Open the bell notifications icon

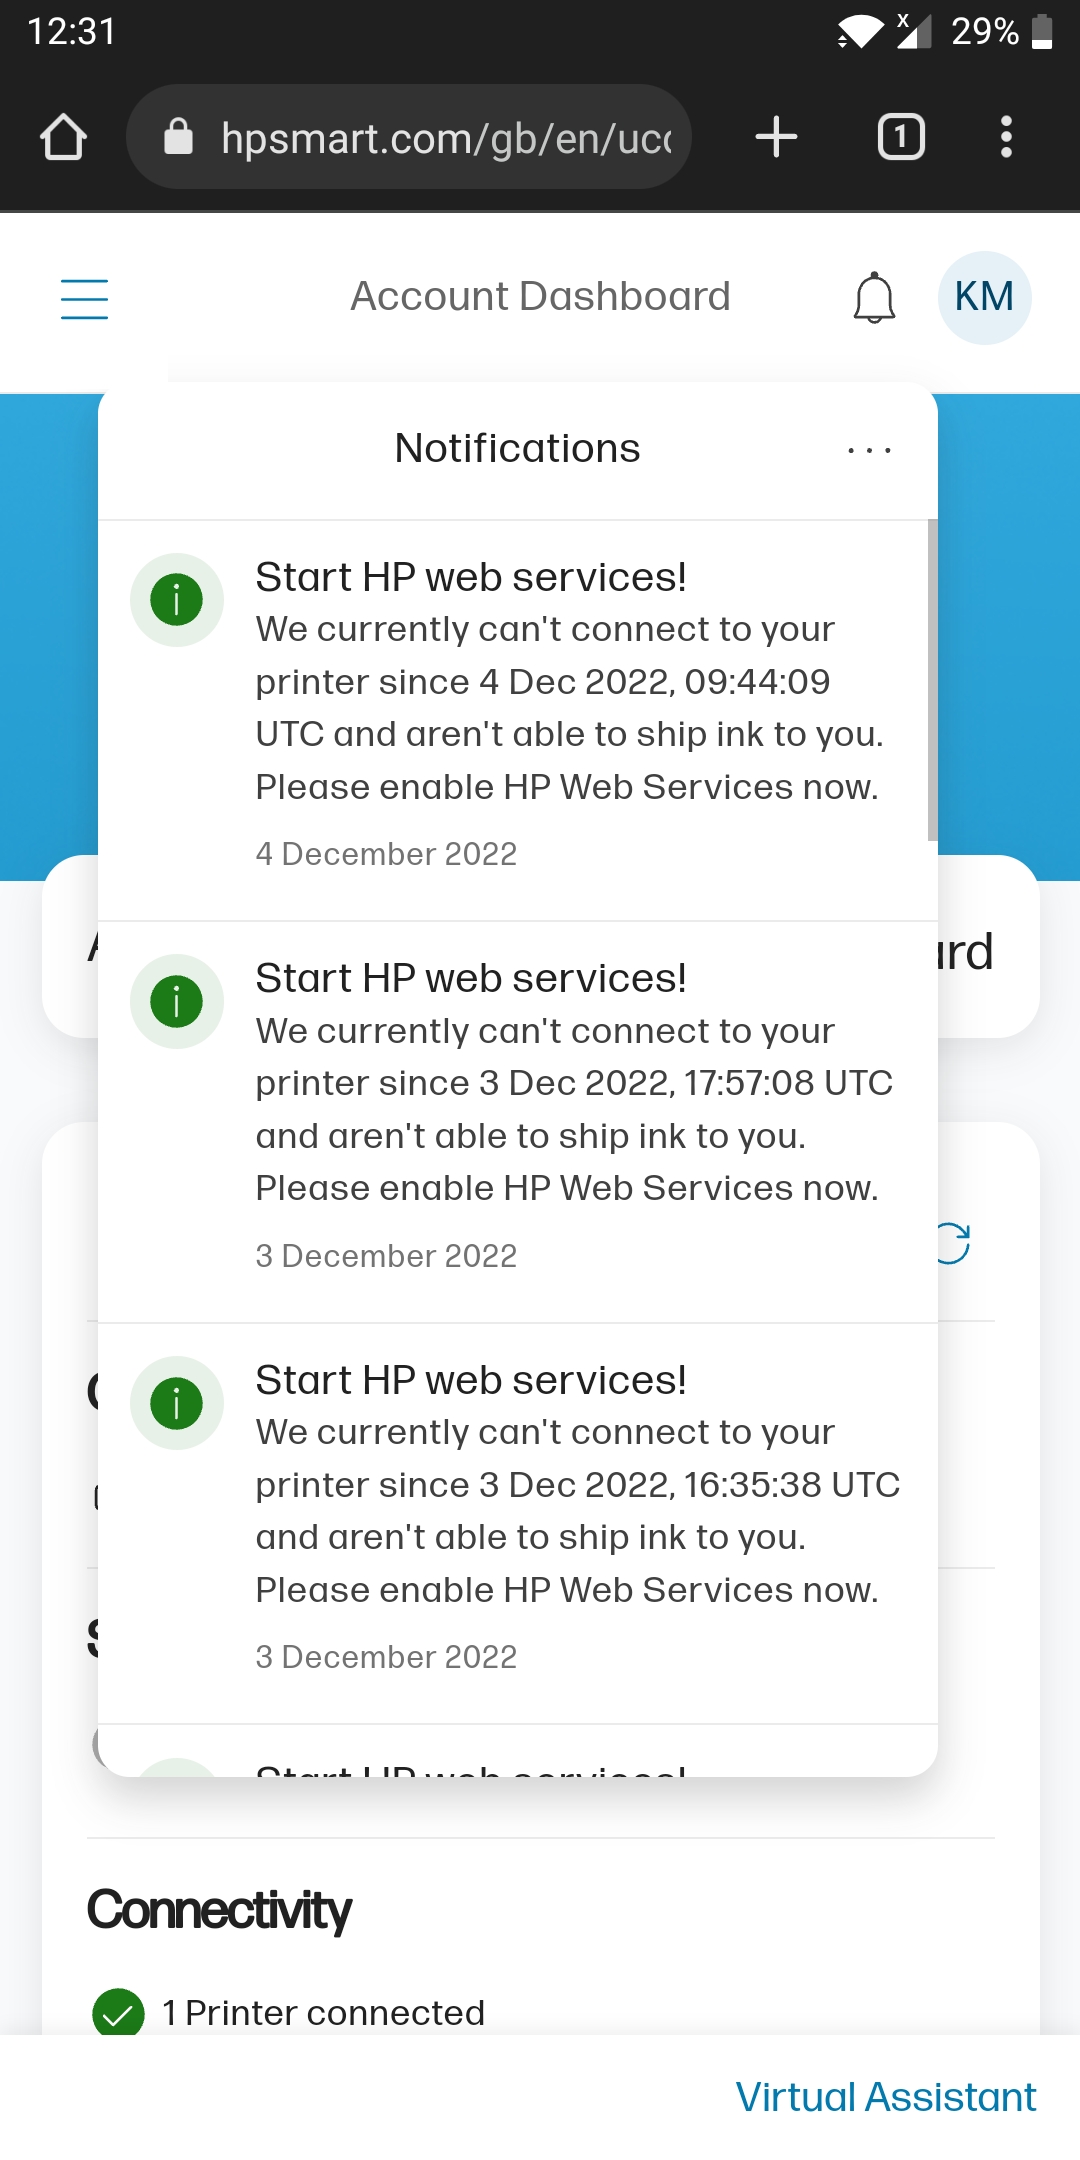(x=873, y=299)
